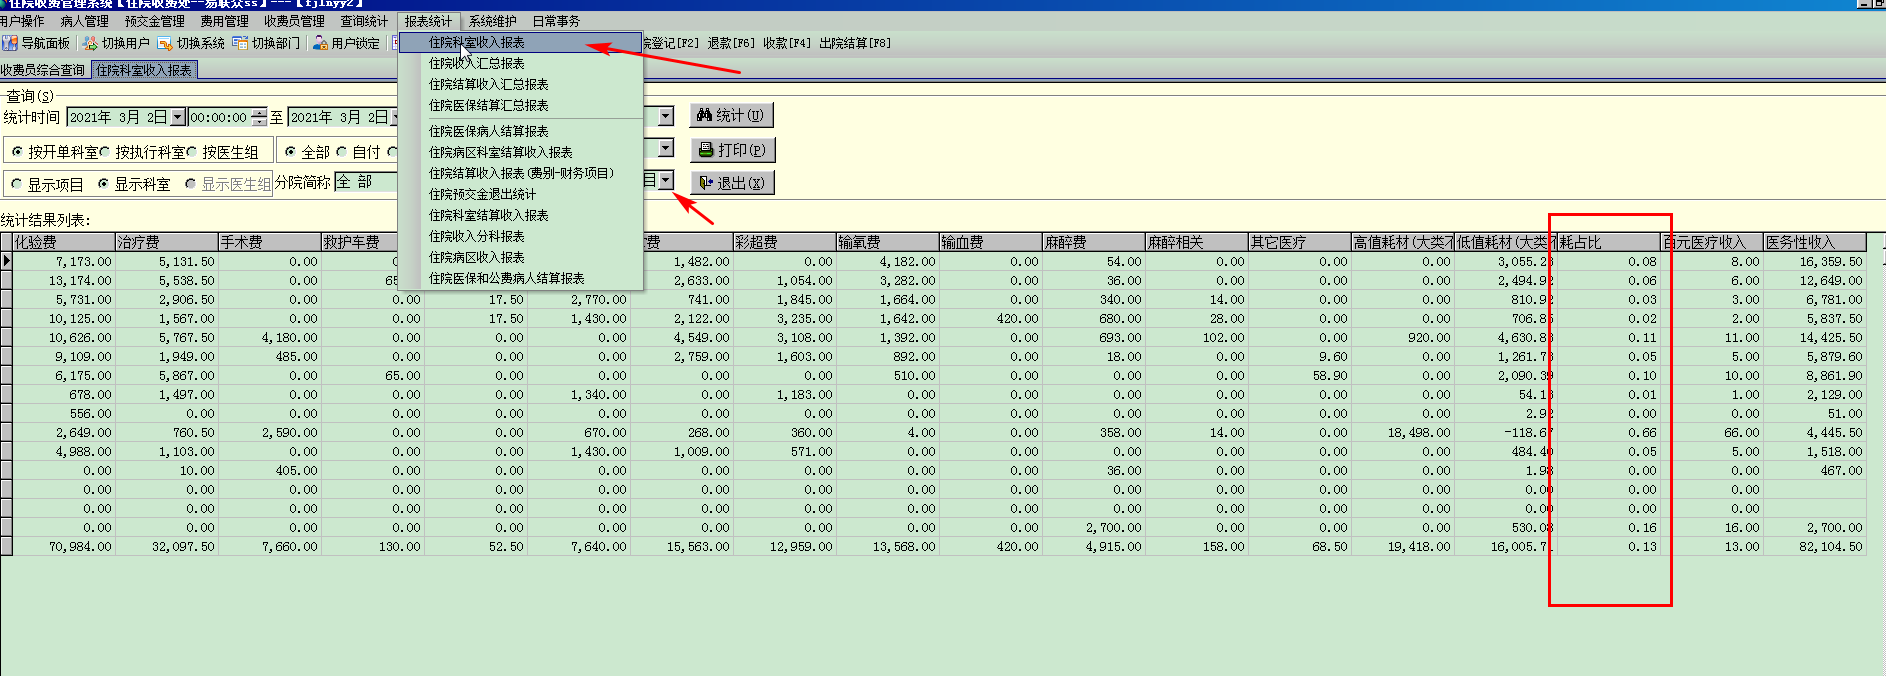This screenshot has width=1886, height=676.
Task: Choose 住院科室结算收入报表 menu entry
Action: coord(520,215)
